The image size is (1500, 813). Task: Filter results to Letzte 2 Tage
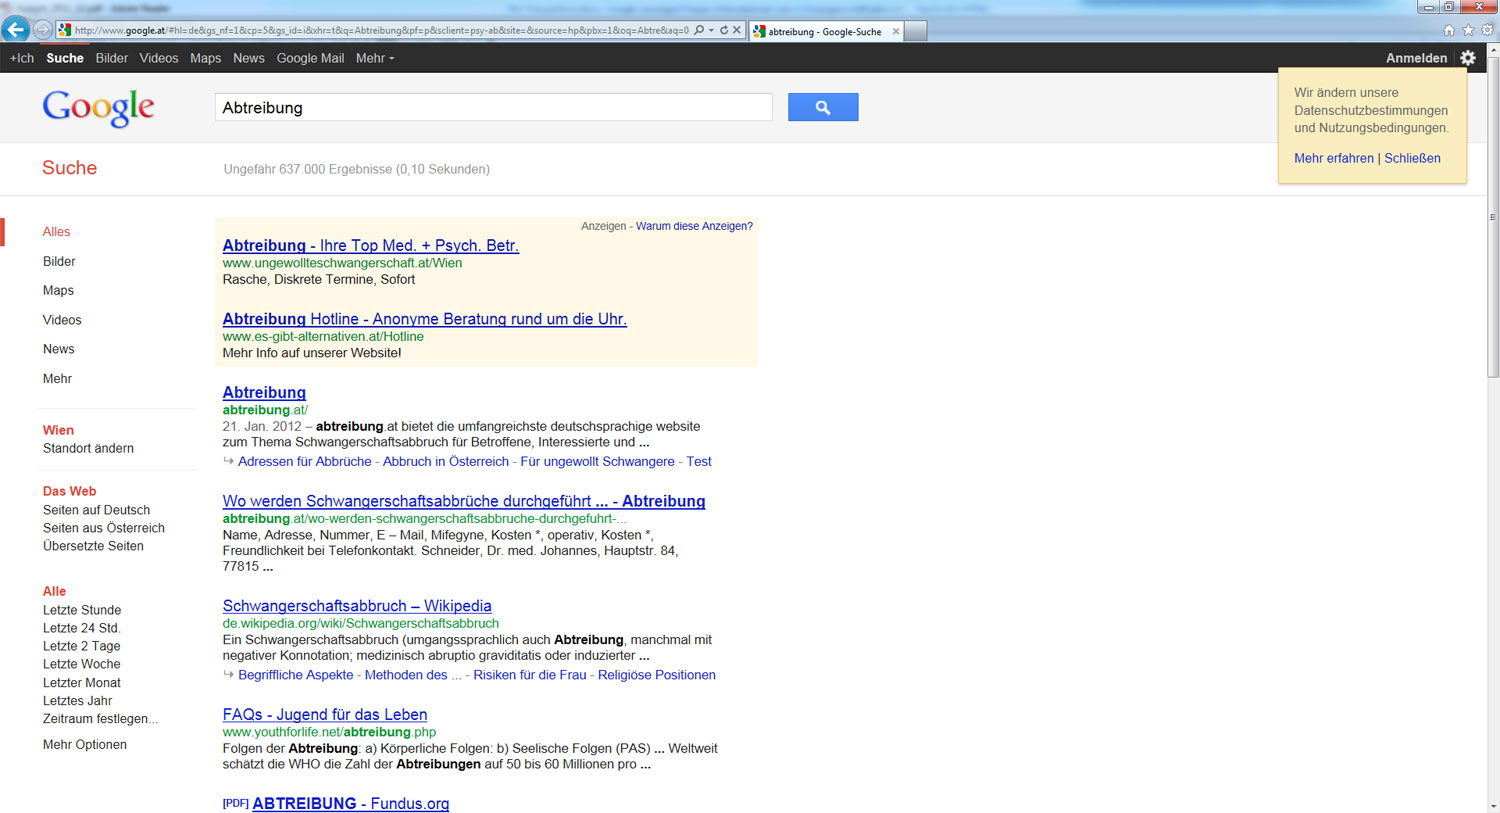(x=81, y=646)
